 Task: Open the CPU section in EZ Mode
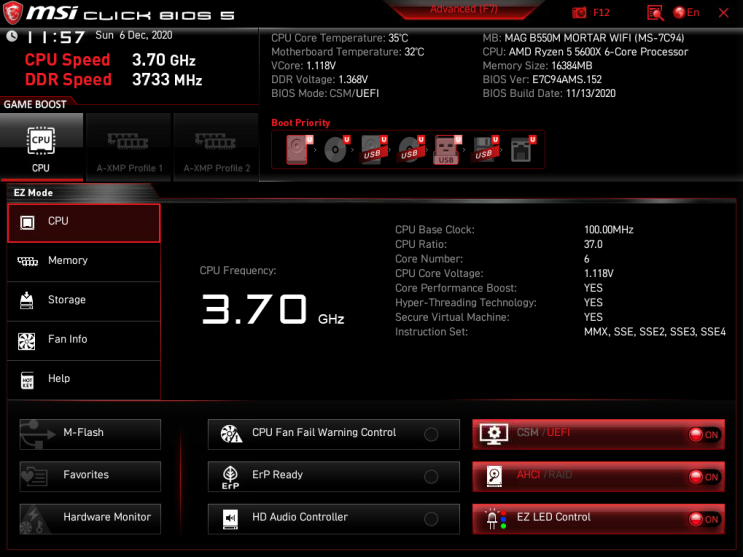(x=84, y=223)
